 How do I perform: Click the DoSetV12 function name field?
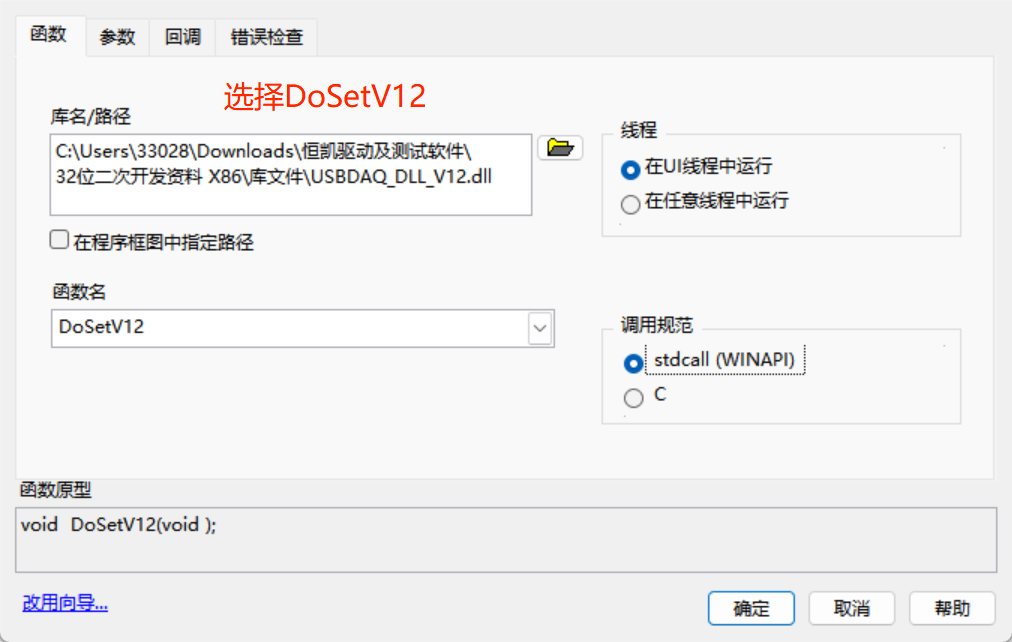click(290, 328)
